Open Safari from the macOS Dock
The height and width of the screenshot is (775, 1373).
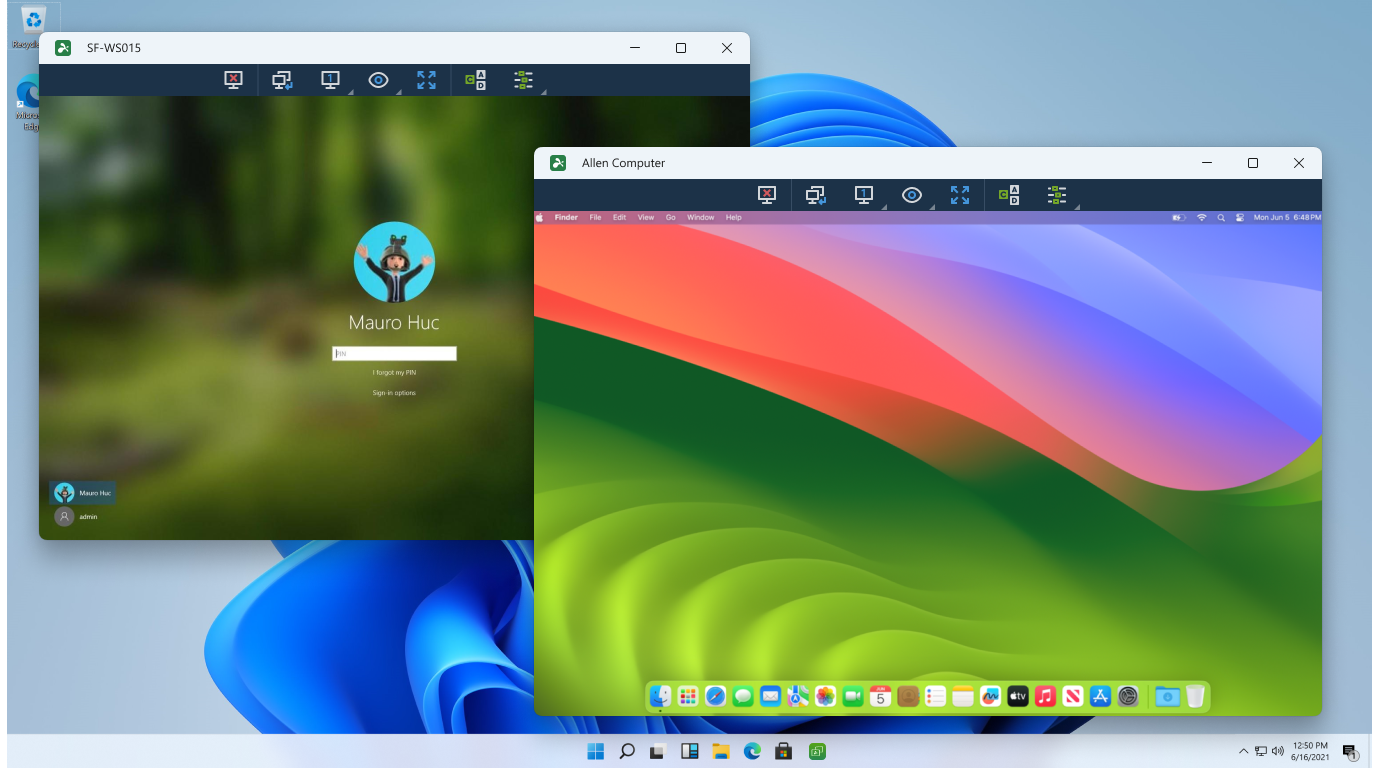tap(715, 697)
